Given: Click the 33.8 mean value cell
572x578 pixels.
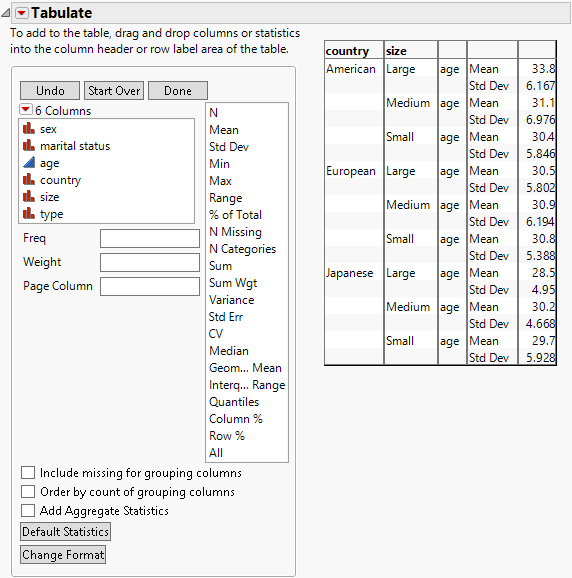Looking at the screenshot, I should tap(543, 69).
